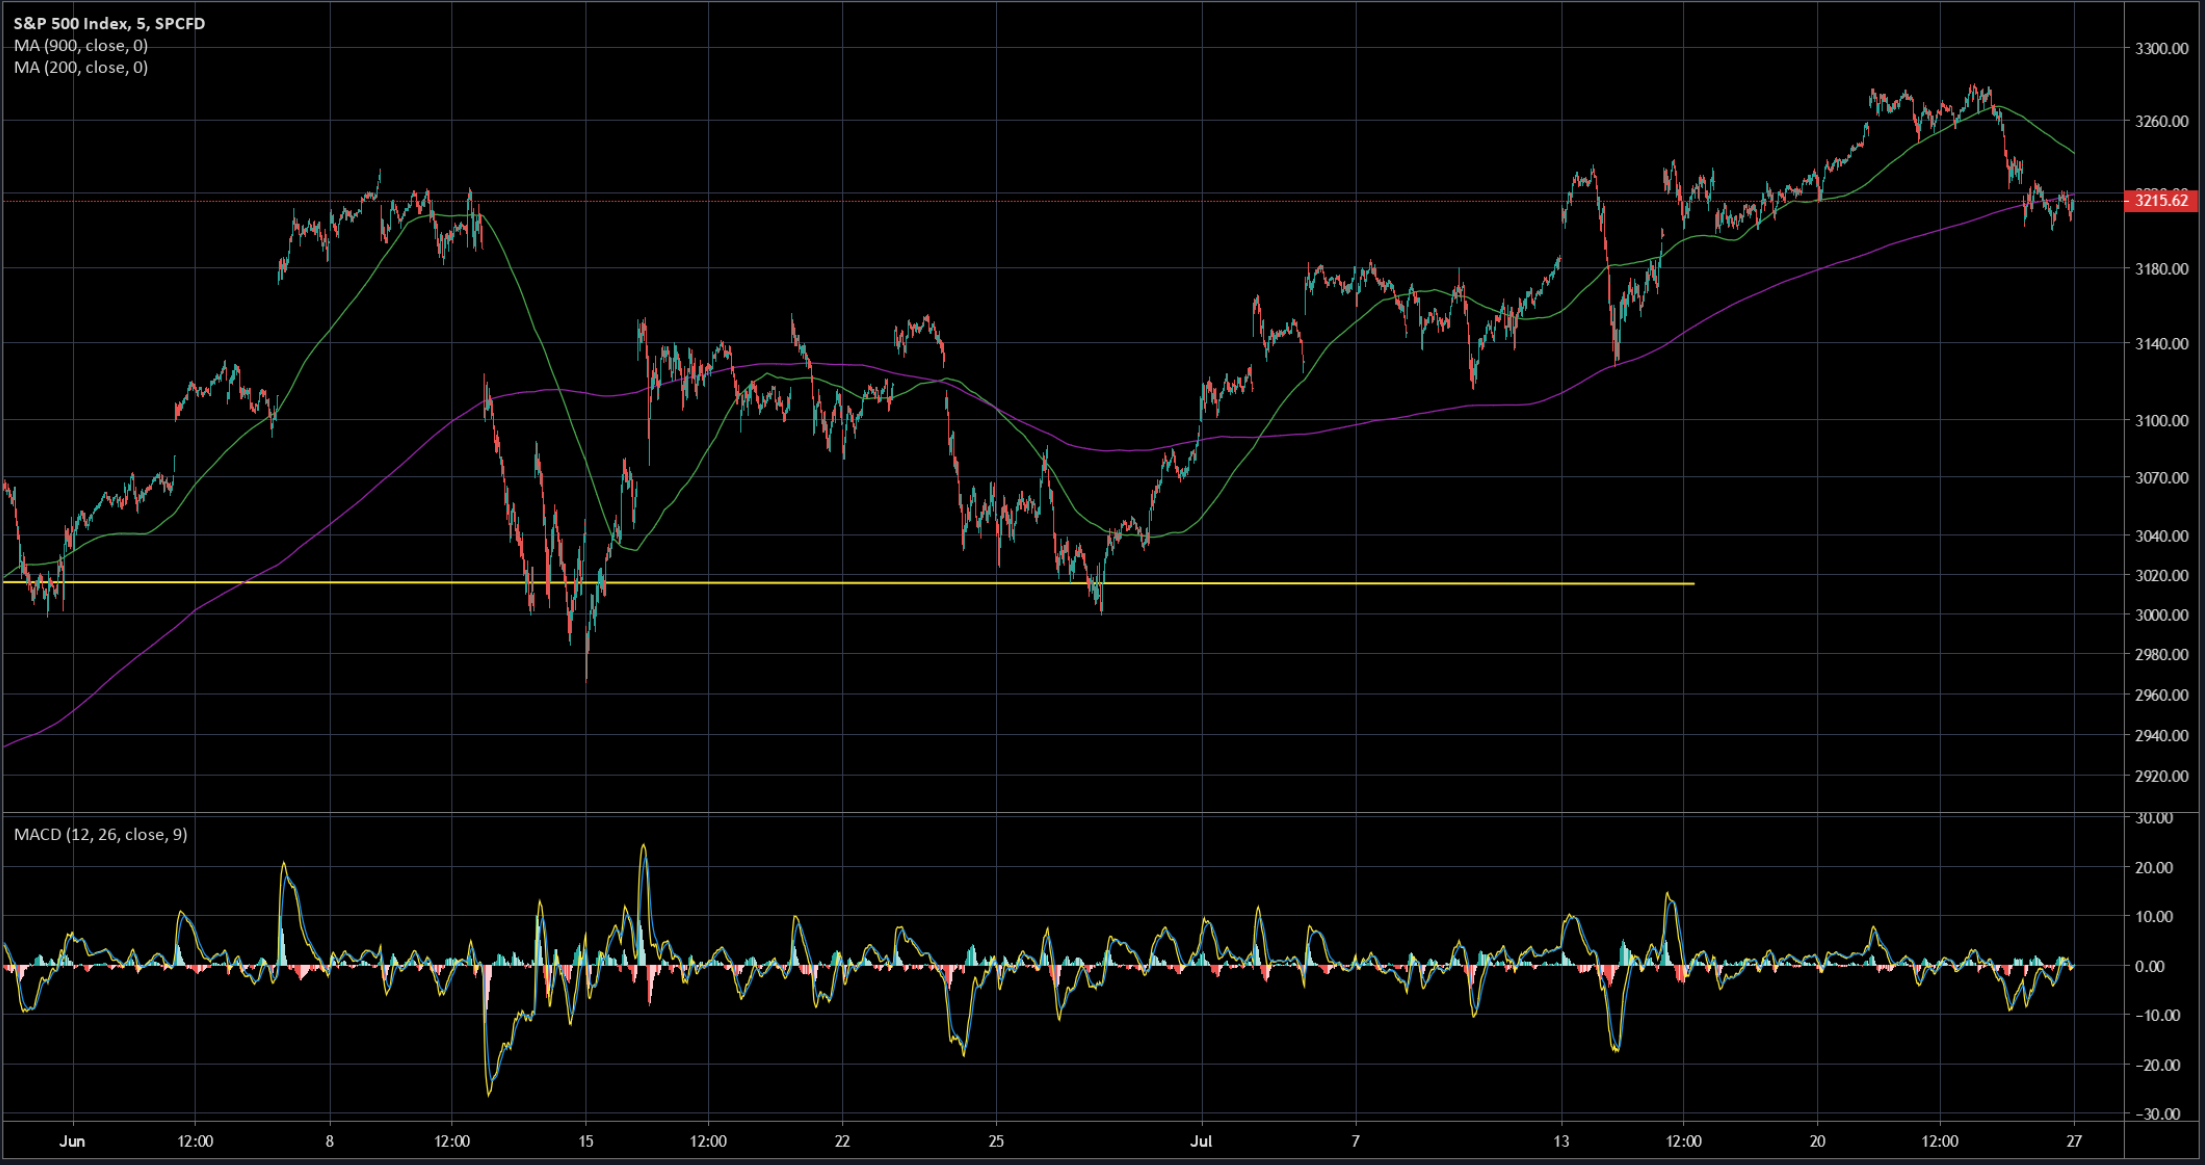Screen dimensions: 2205x1165
Task: Click the 27 date label on time axis
Action: click(x=2074, y=1141)
